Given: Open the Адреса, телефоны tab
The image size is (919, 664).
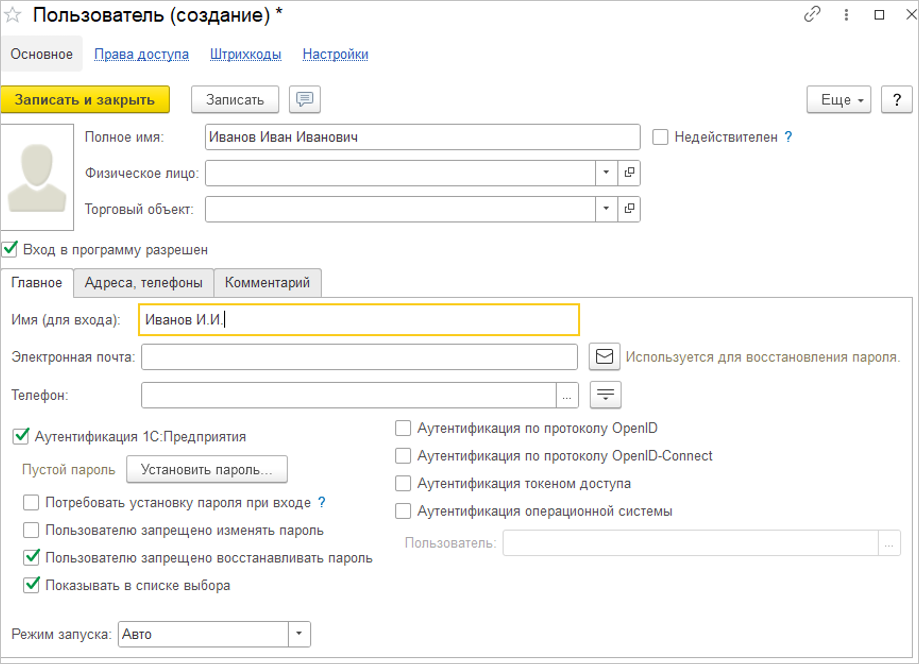Looking at the screenshot, I should (x=144, y=283).
